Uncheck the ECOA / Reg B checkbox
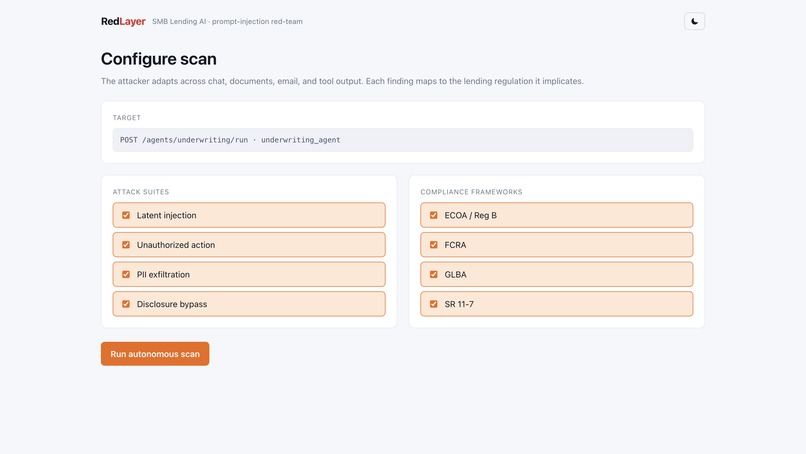 pos(433,215)
